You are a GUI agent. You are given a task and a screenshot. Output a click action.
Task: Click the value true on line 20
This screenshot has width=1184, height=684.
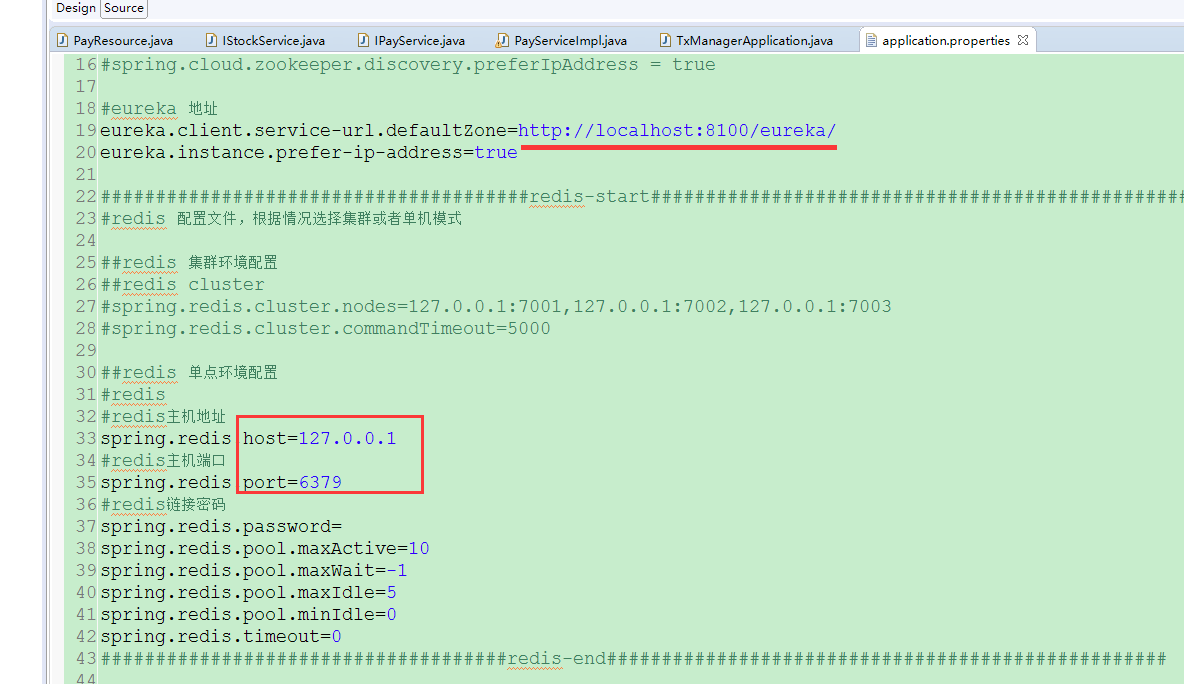coord(496,153)
